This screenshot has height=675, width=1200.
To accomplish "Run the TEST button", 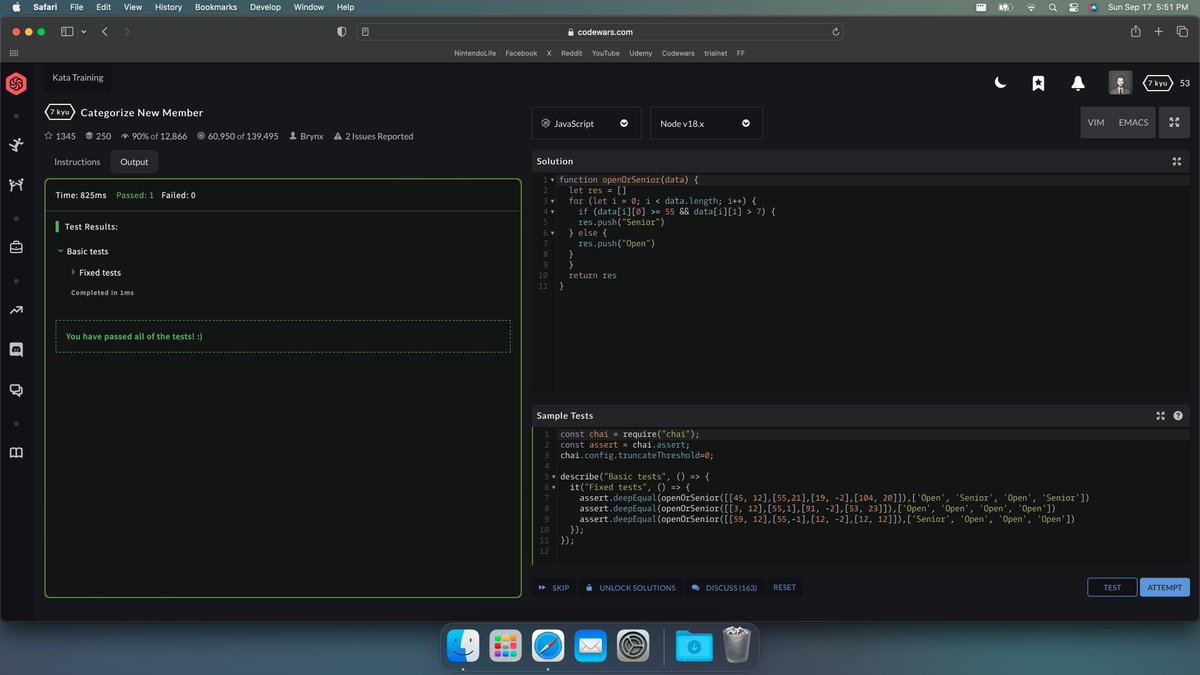I will click(x=1112, y=588).
